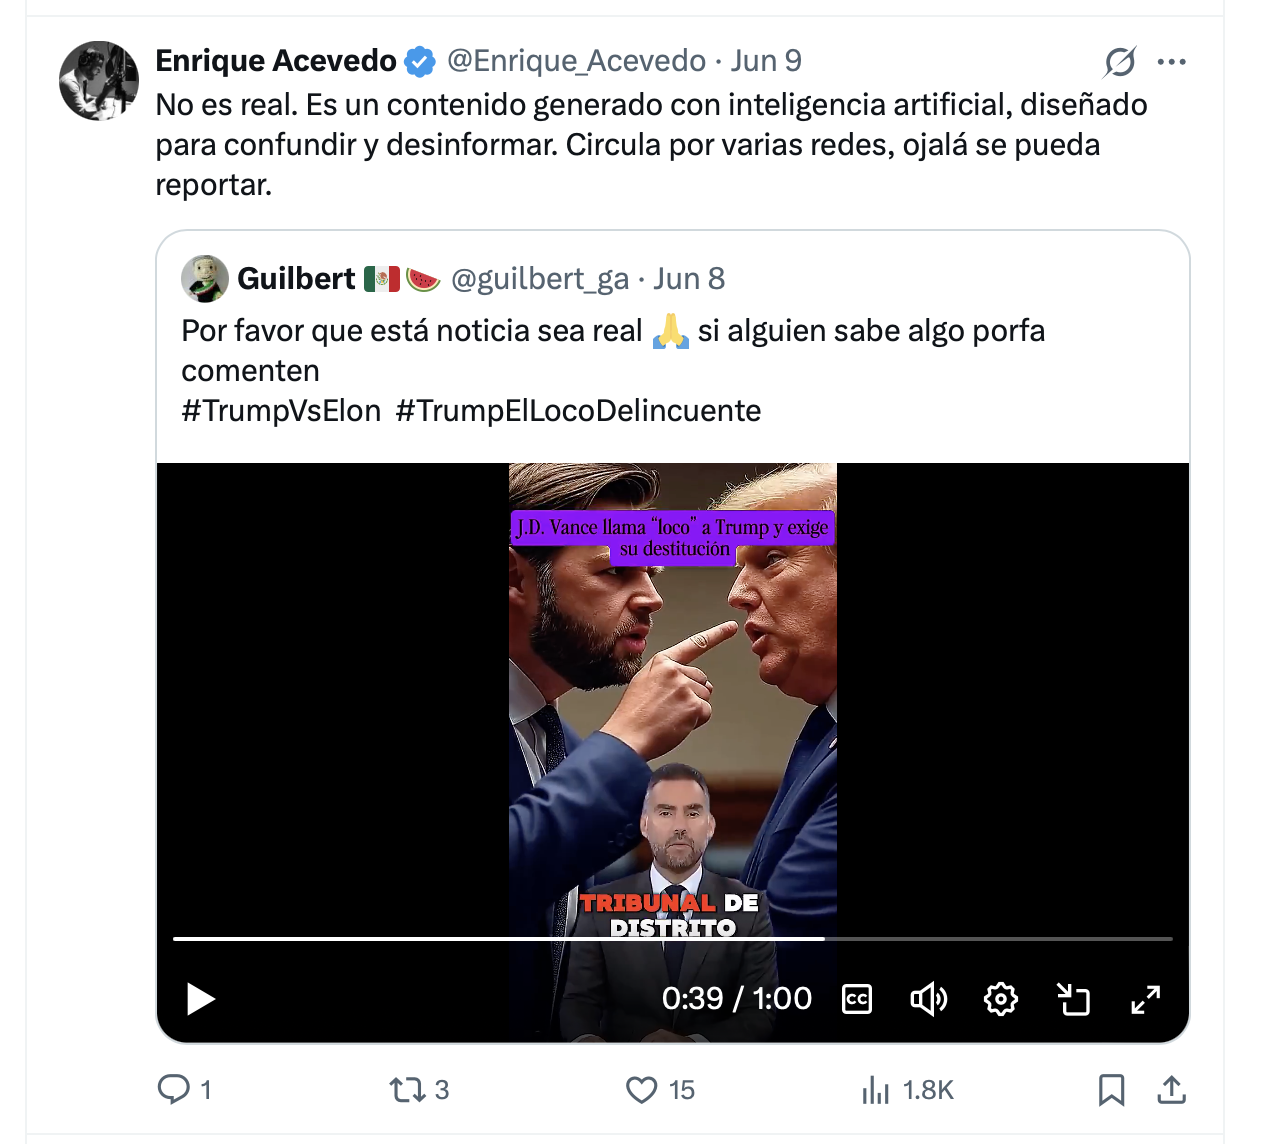Open the more options menu (three dots)

coord(1171,62)
